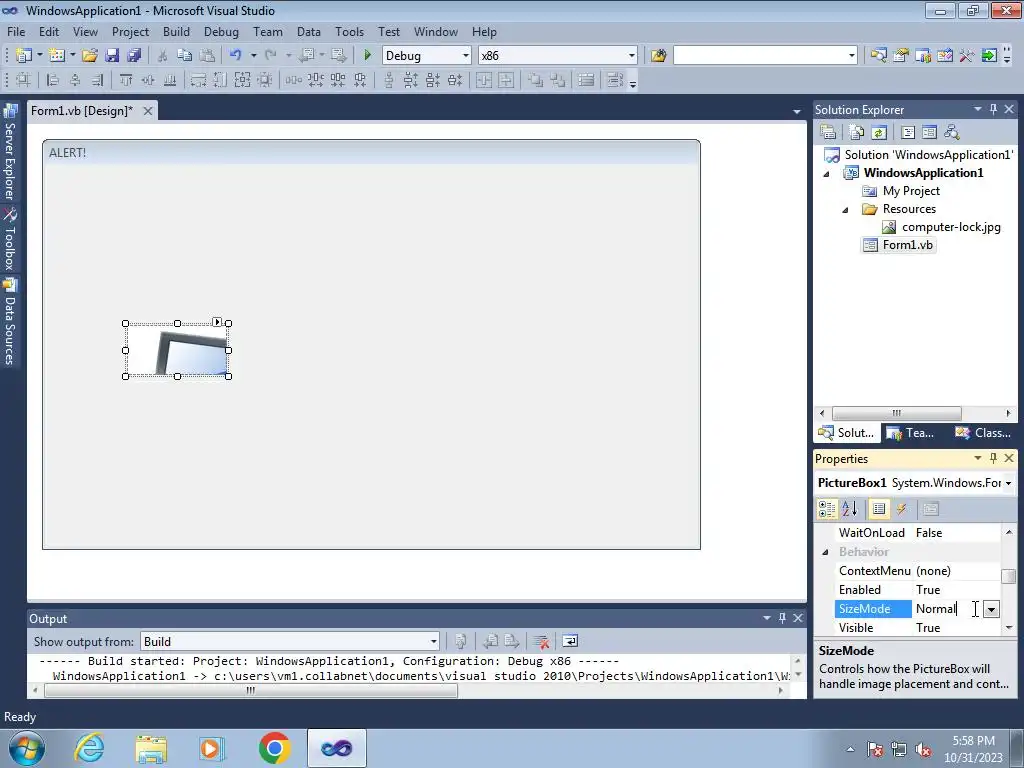The image size is (1024, 768).
Task: Toggle the Events lightning button in the Properties panel
Action: 901,509
